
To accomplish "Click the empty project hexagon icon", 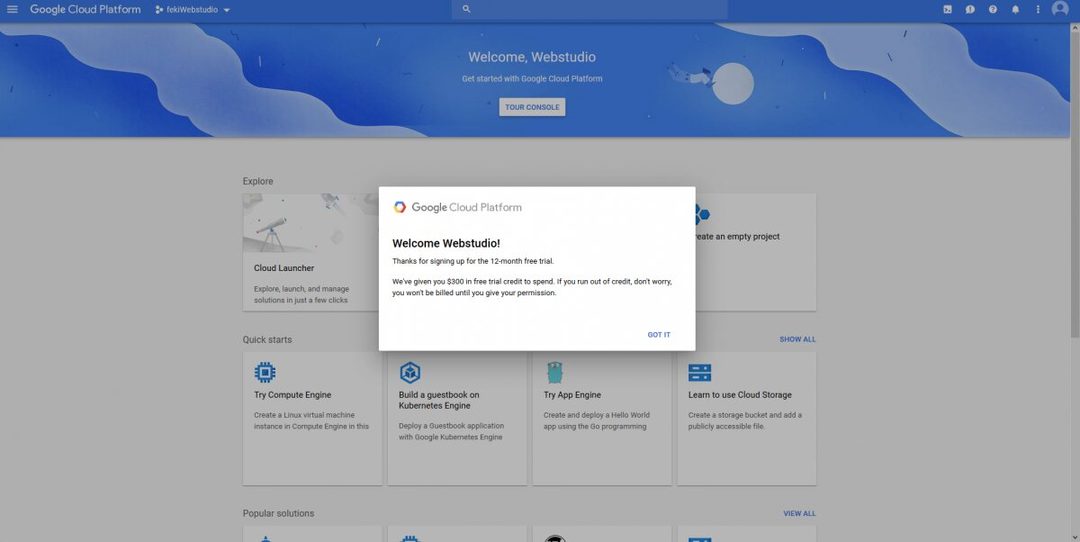I will [701, 214].
